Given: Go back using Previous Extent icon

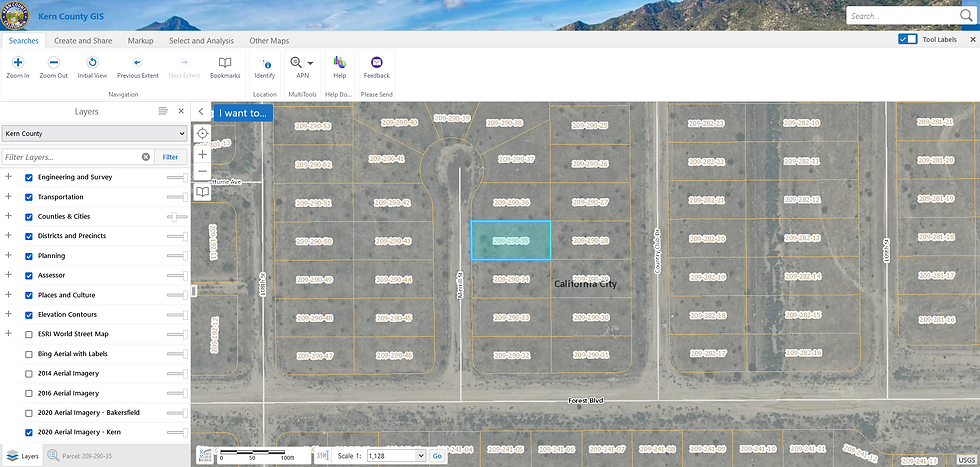Looking at the screenshot, I should 137,62.
